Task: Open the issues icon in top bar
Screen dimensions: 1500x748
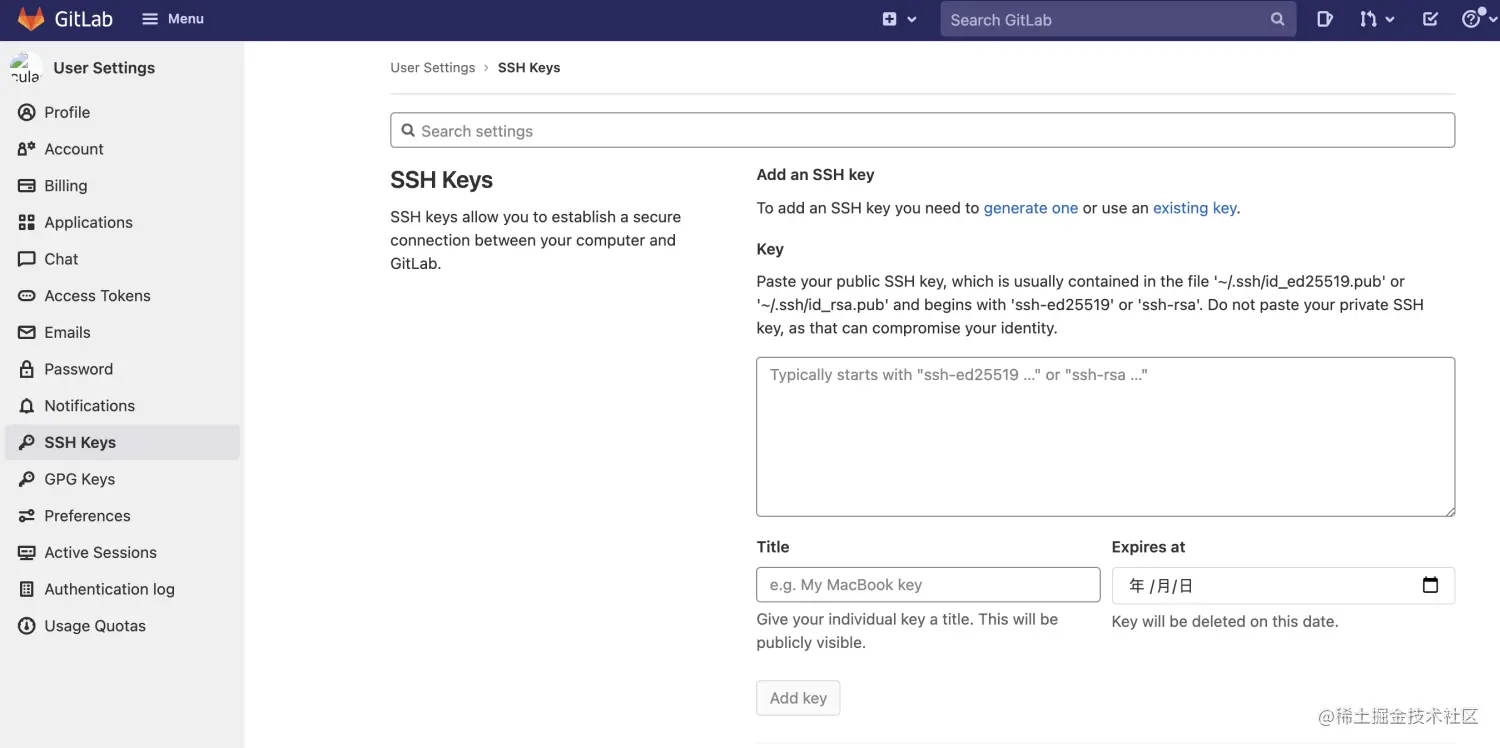Action: click(1325, 19)
